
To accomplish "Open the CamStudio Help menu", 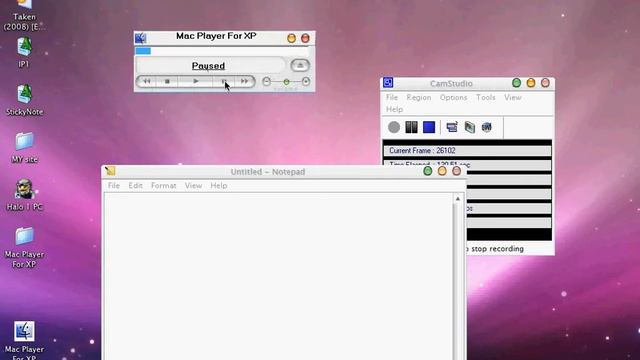I will [394, 109].
